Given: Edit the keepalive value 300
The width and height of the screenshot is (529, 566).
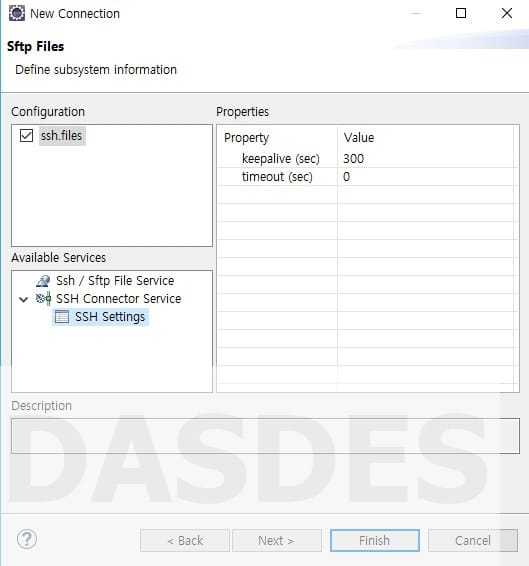Looking at the screenshot, I should coord(425,158).
